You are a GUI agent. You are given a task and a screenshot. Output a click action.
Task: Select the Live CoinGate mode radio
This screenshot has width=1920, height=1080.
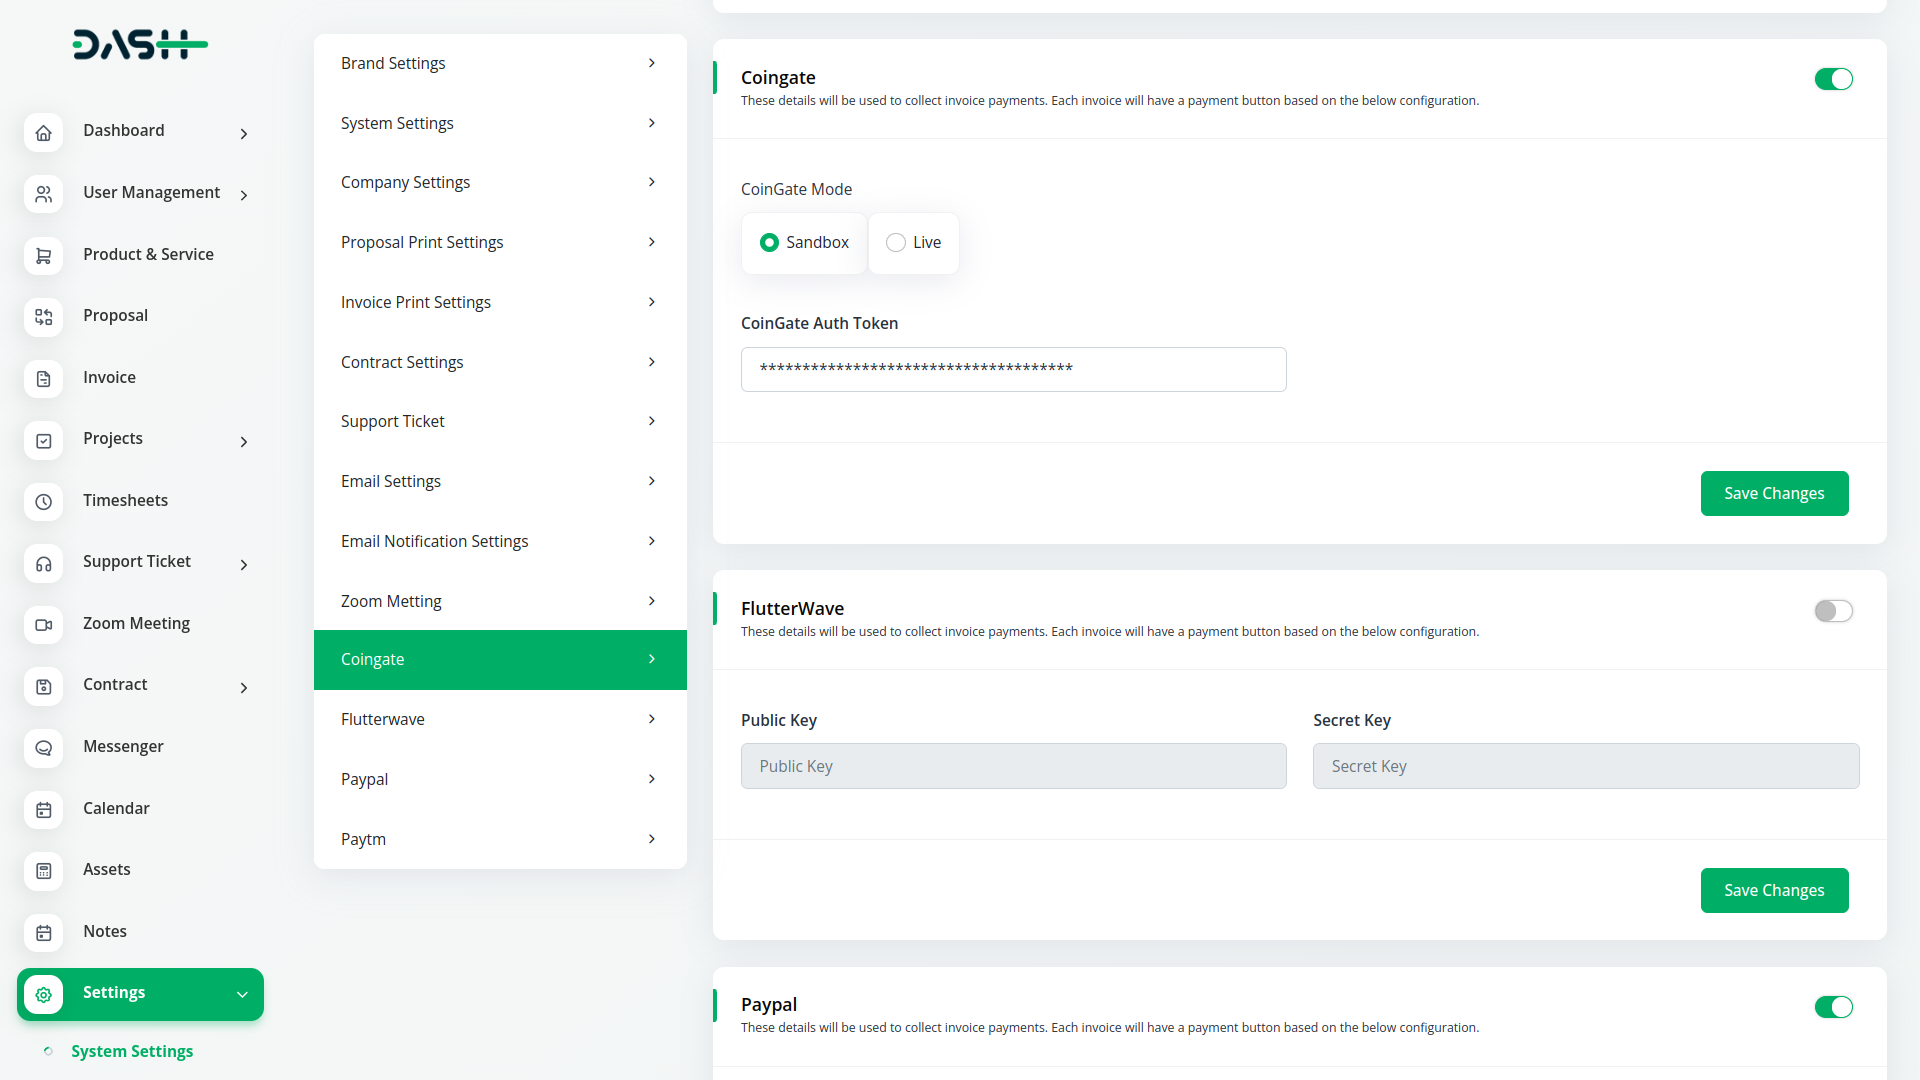point(896,243)
